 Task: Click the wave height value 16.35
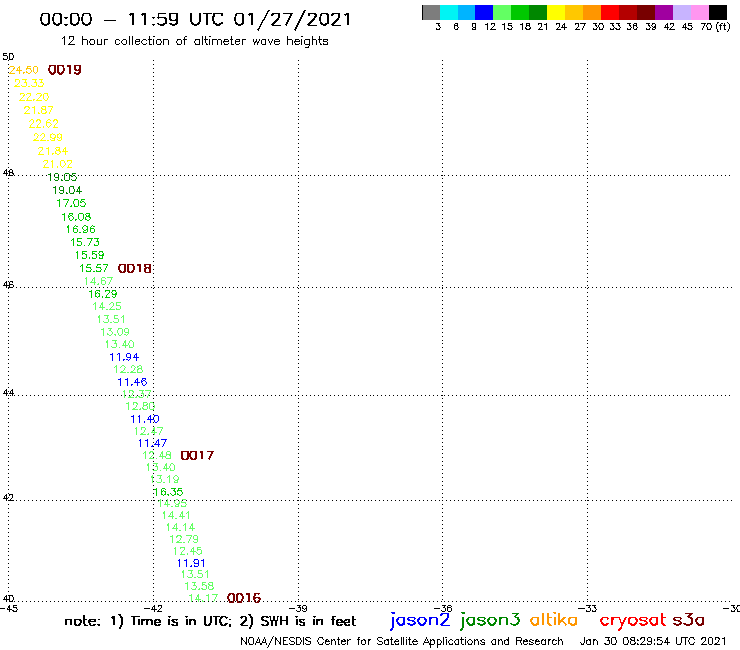[x=168, y=492]
